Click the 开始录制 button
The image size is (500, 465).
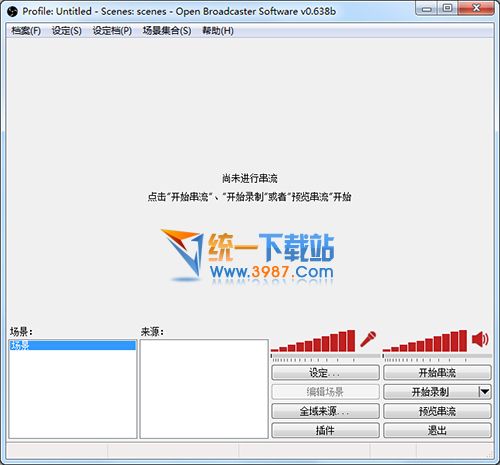[x=431, y=392]
